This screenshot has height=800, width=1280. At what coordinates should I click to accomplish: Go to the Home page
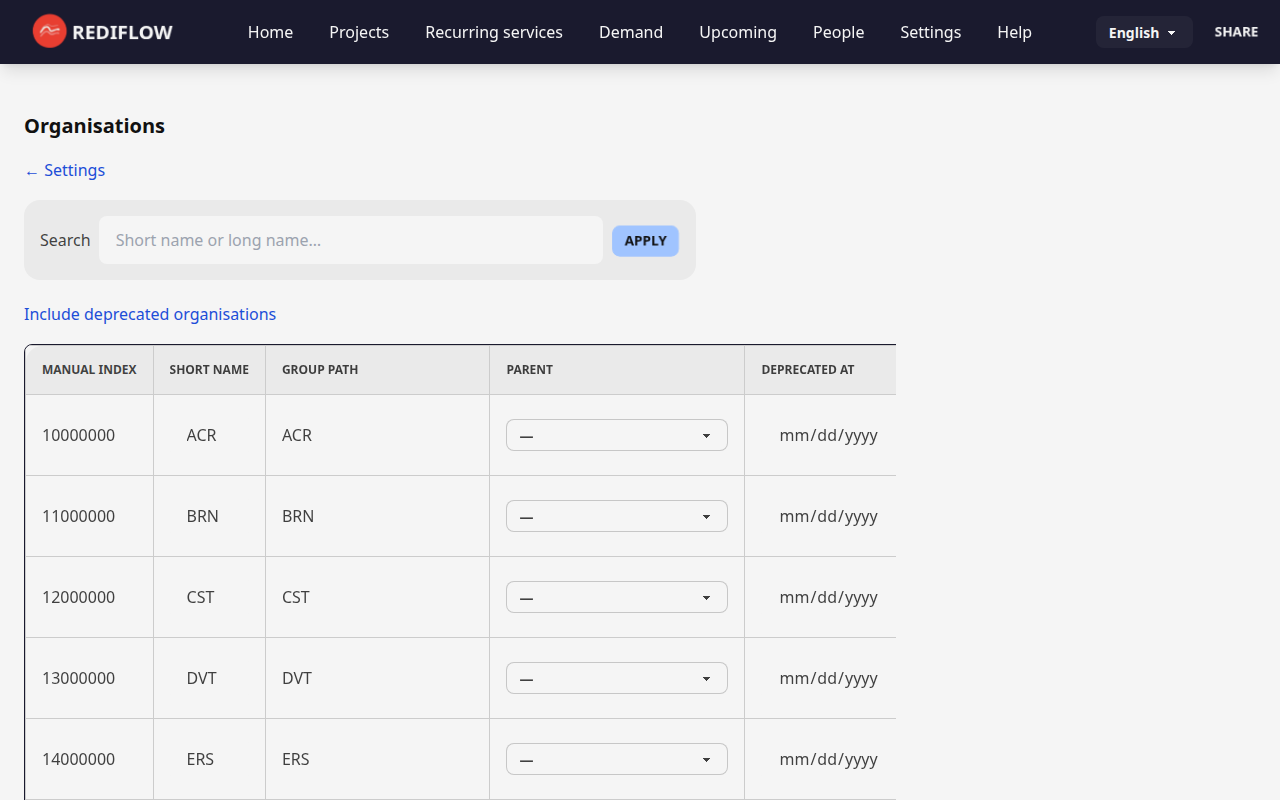[x=270, y=32]
